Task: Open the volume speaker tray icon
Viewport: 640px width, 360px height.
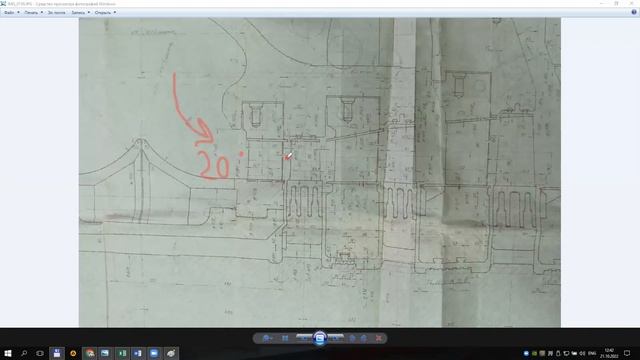Action: pyautogui.click(x=582, y=353)
